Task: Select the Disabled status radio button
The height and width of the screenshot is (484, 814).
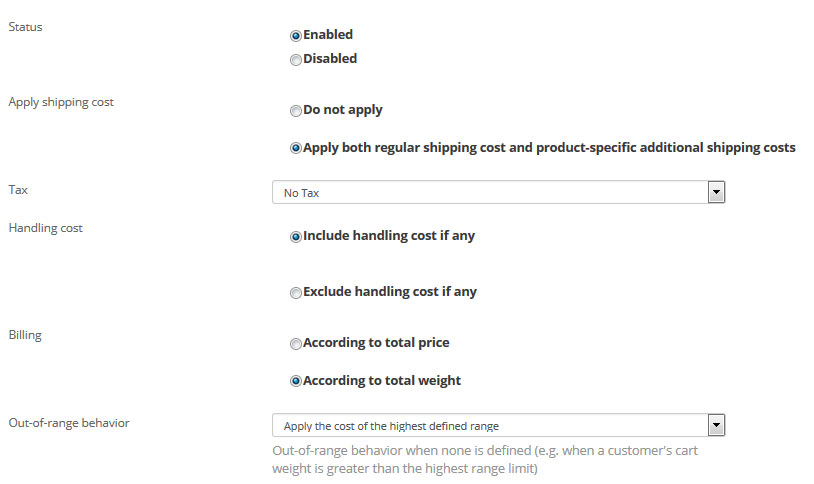Action: click(x=296, y=59)
